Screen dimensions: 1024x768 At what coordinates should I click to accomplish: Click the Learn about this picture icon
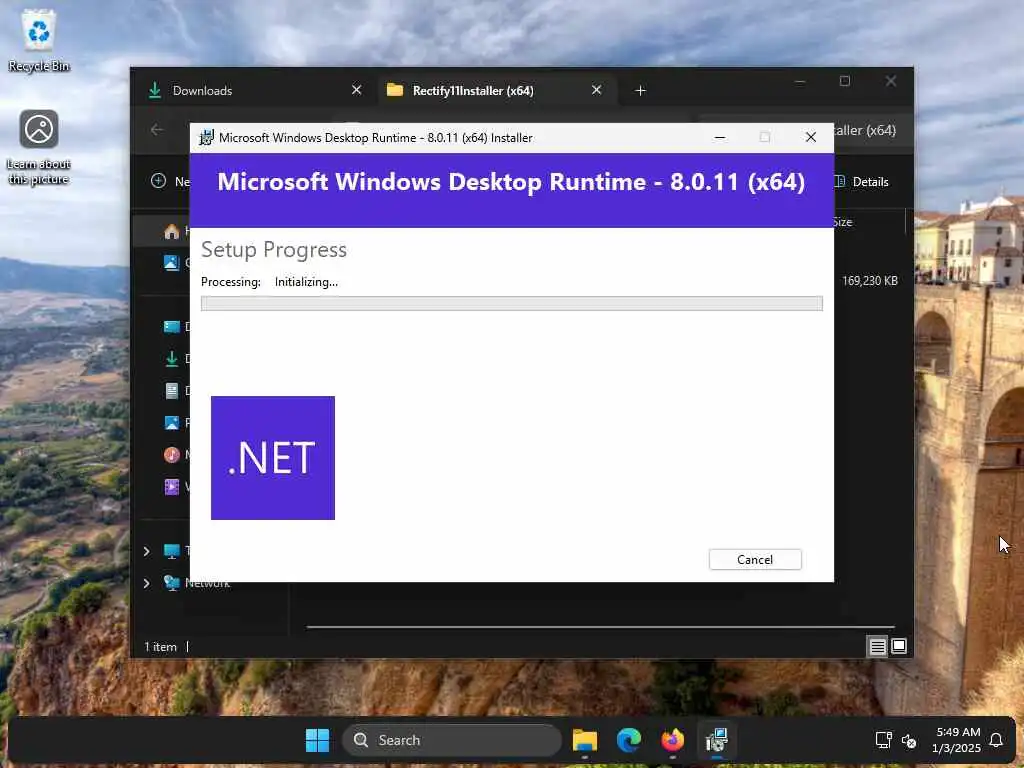(39, 148)
